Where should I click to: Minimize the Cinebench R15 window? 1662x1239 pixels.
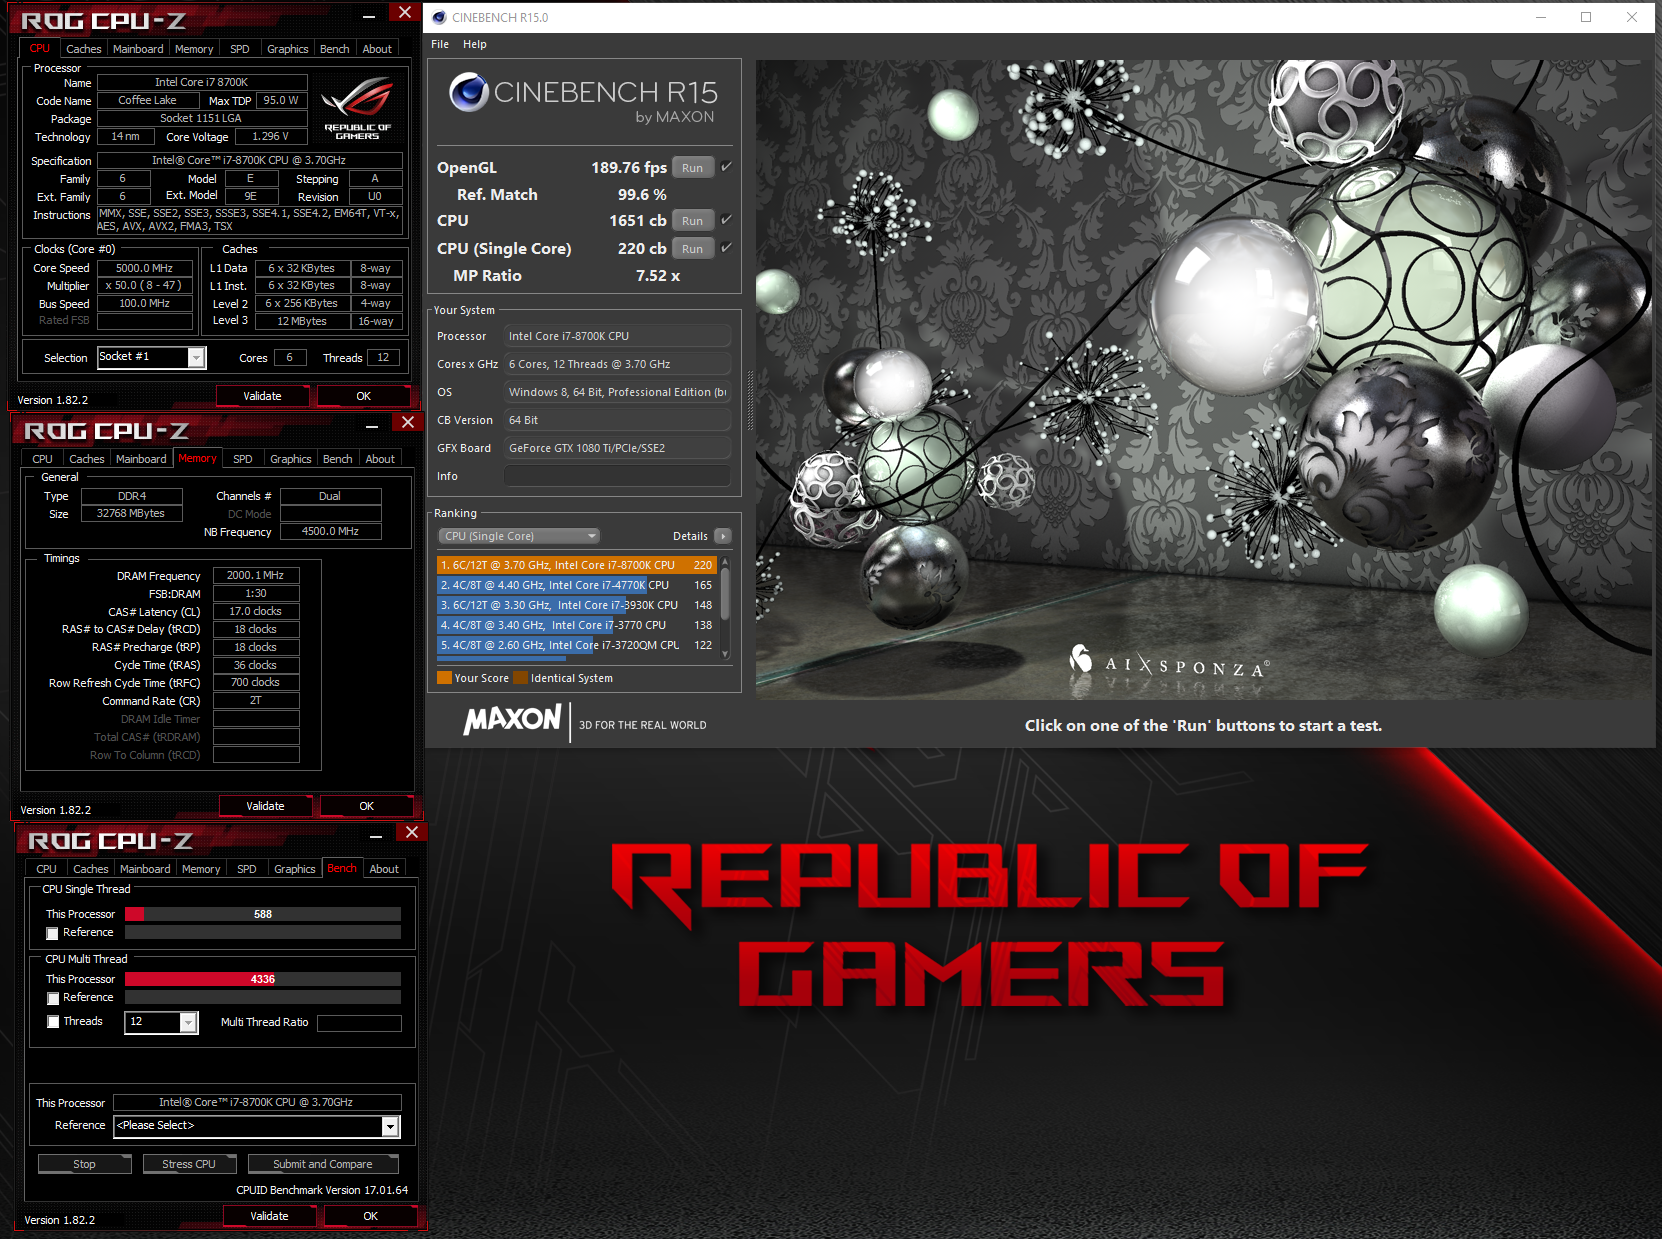(1540, 17)
